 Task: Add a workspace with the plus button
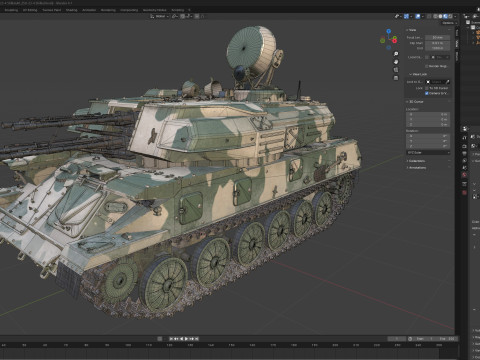click(x=189, y=10)
